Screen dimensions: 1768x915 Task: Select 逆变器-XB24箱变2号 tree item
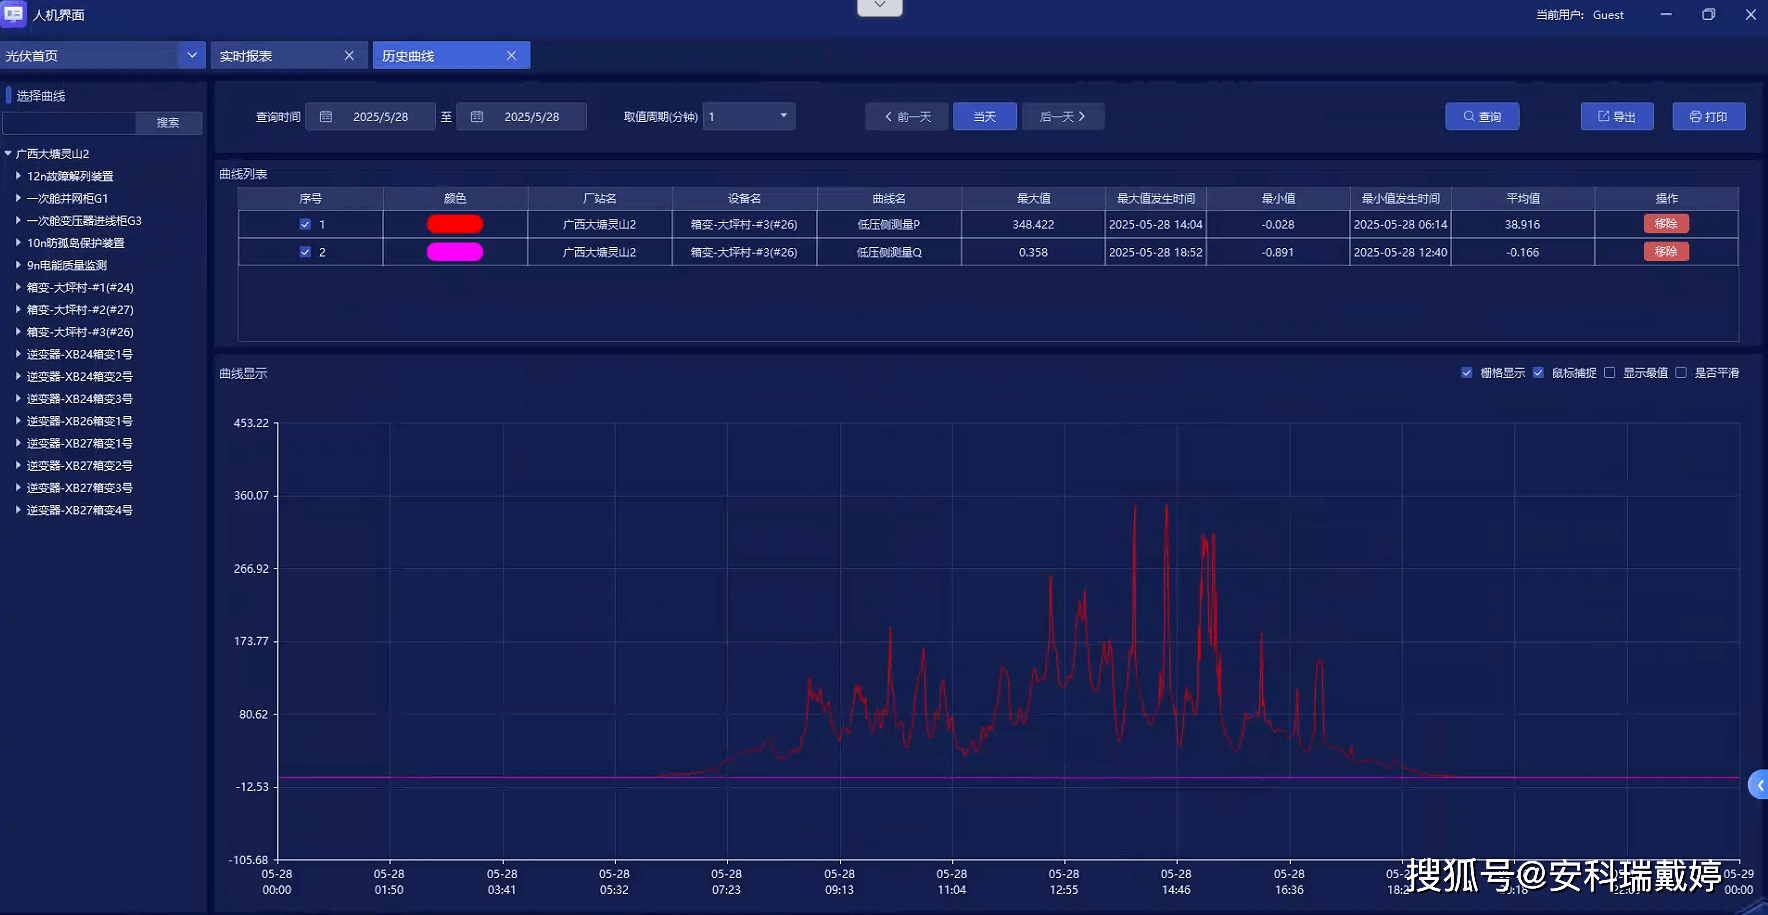80,377
